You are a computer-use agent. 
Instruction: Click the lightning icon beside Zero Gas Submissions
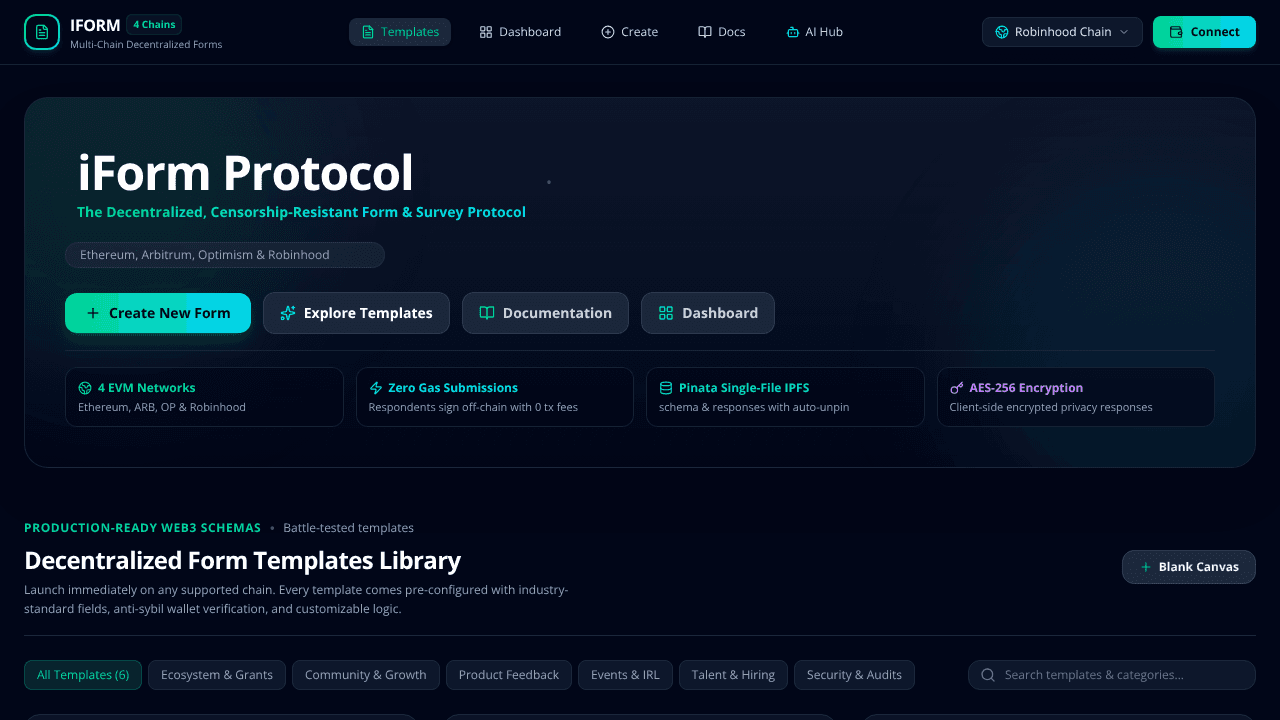pos(376,388)
